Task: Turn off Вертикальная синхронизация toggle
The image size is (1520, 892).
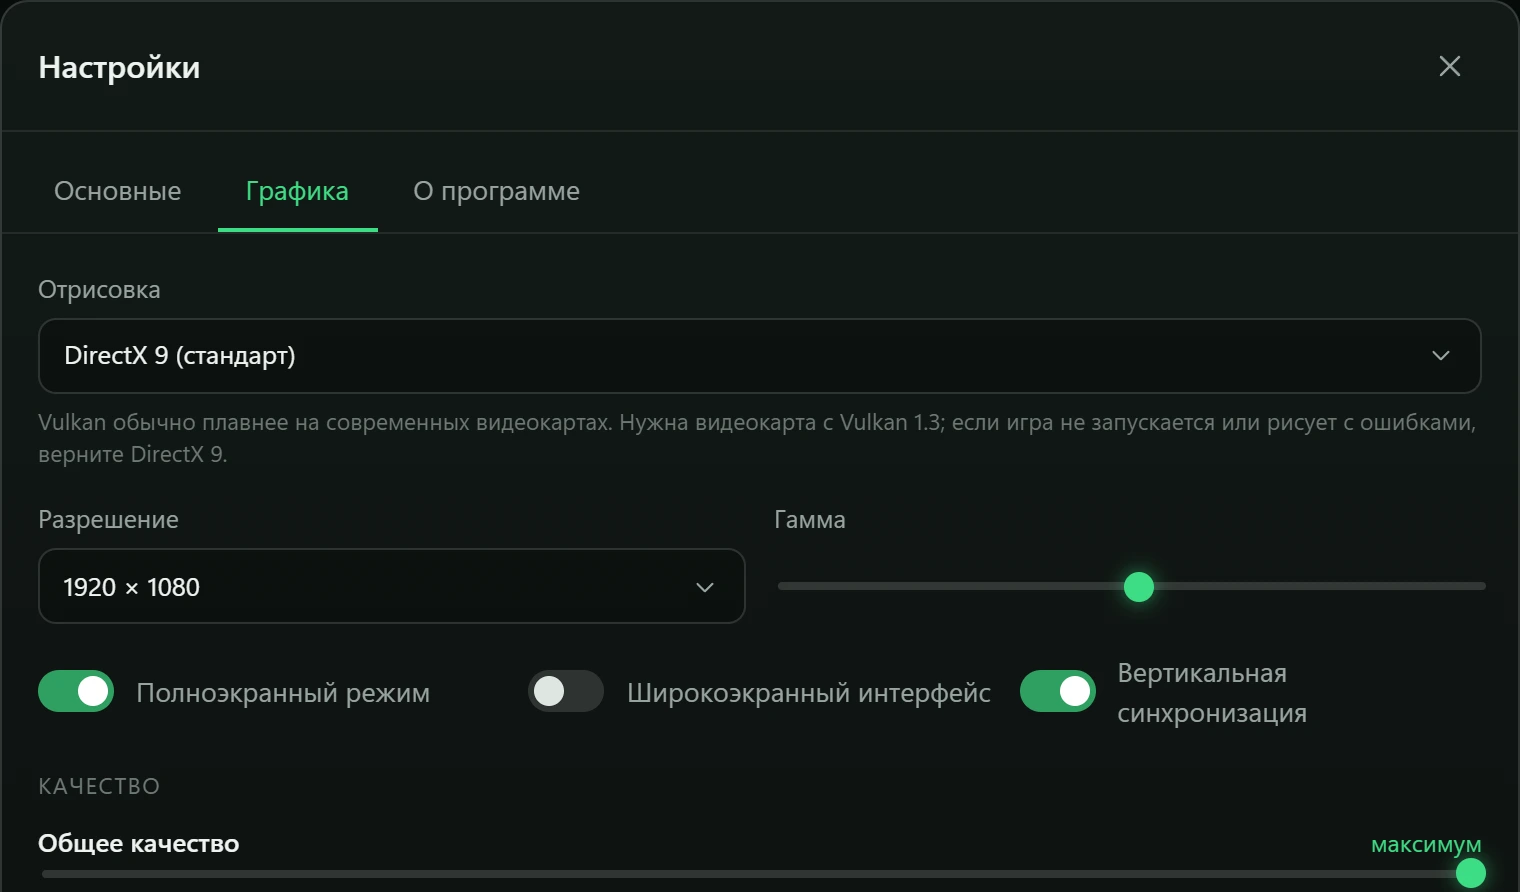Action: coord(1058,691)
